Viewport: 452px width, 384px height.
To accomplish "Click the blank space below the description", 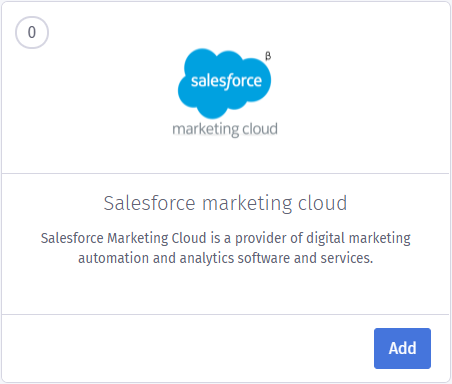I will coord(226,290).
